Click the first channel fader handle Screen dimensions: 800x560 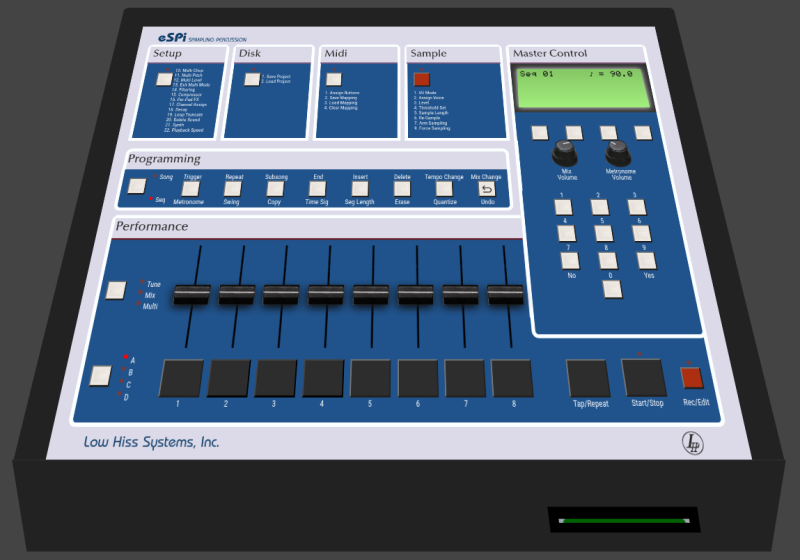pyautogui.click(x=192, y=294)
